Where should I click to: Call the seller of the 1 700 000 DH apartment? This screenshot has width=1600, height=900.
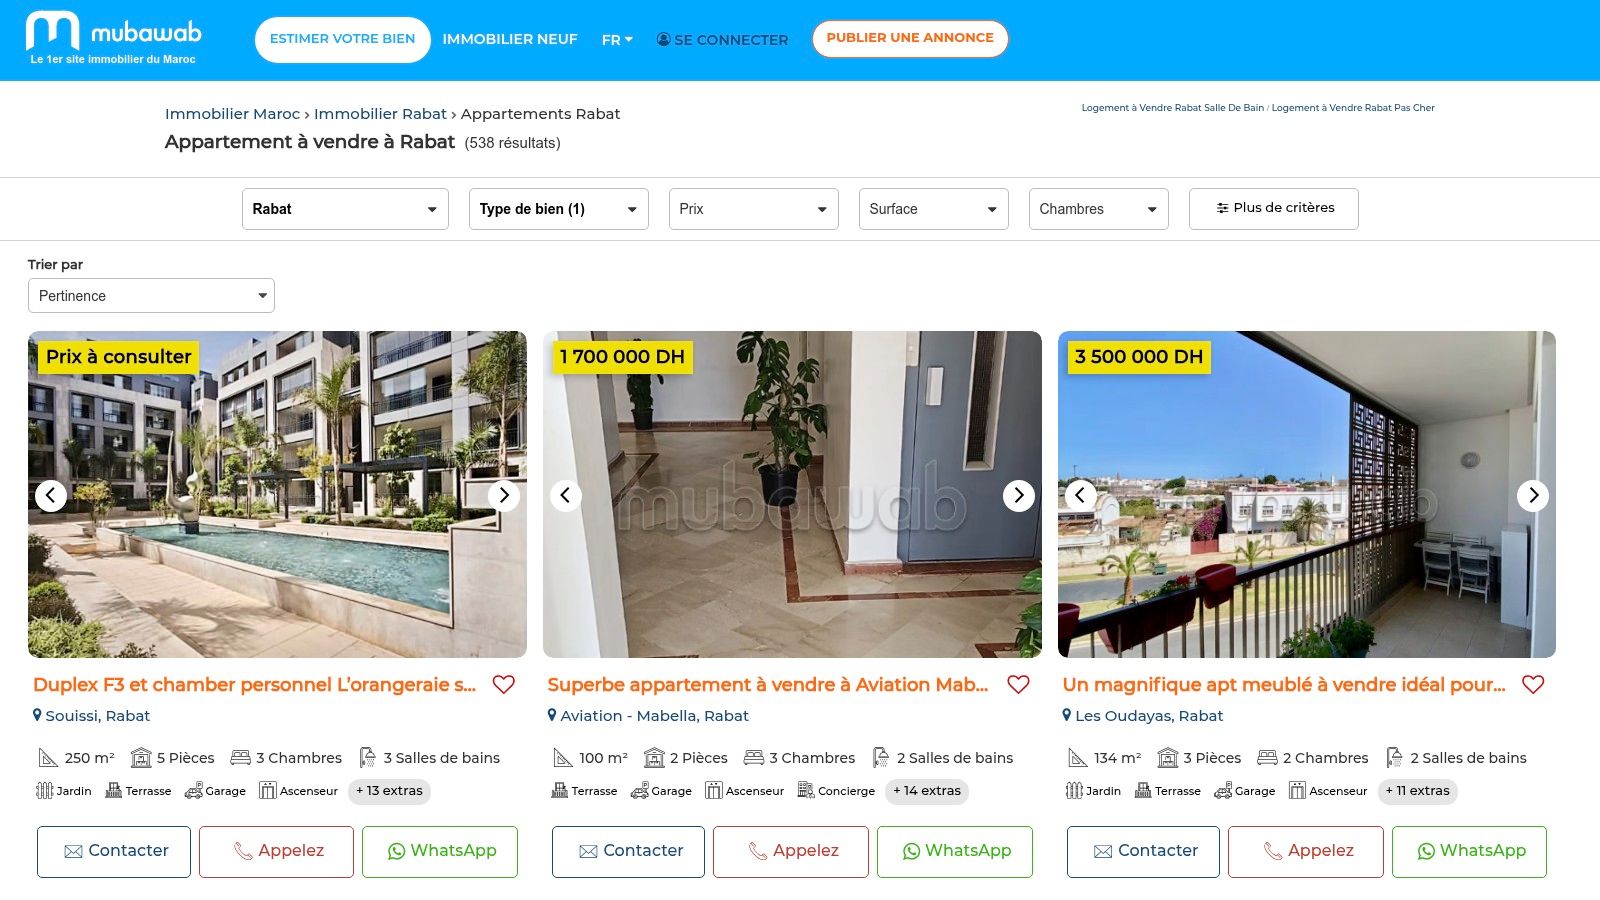pos(791,852)
